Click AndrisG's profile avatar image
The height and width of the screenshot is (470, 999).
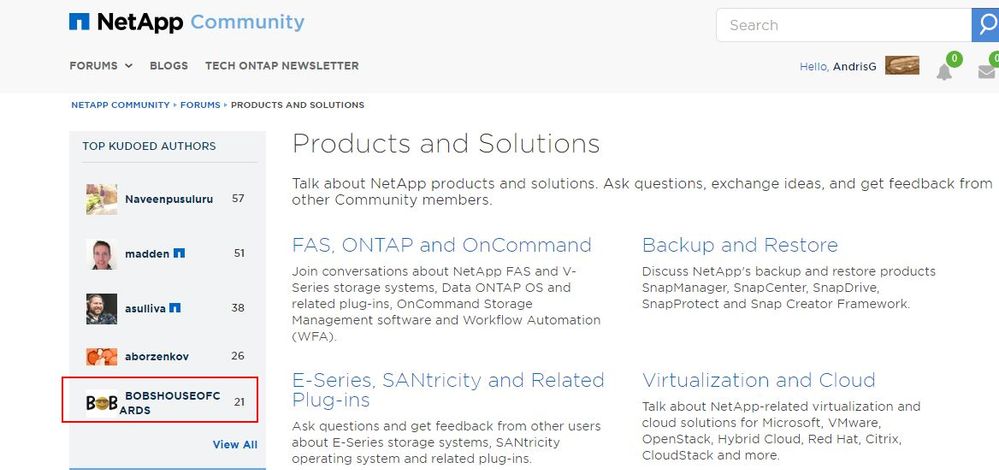coord(902,66)
